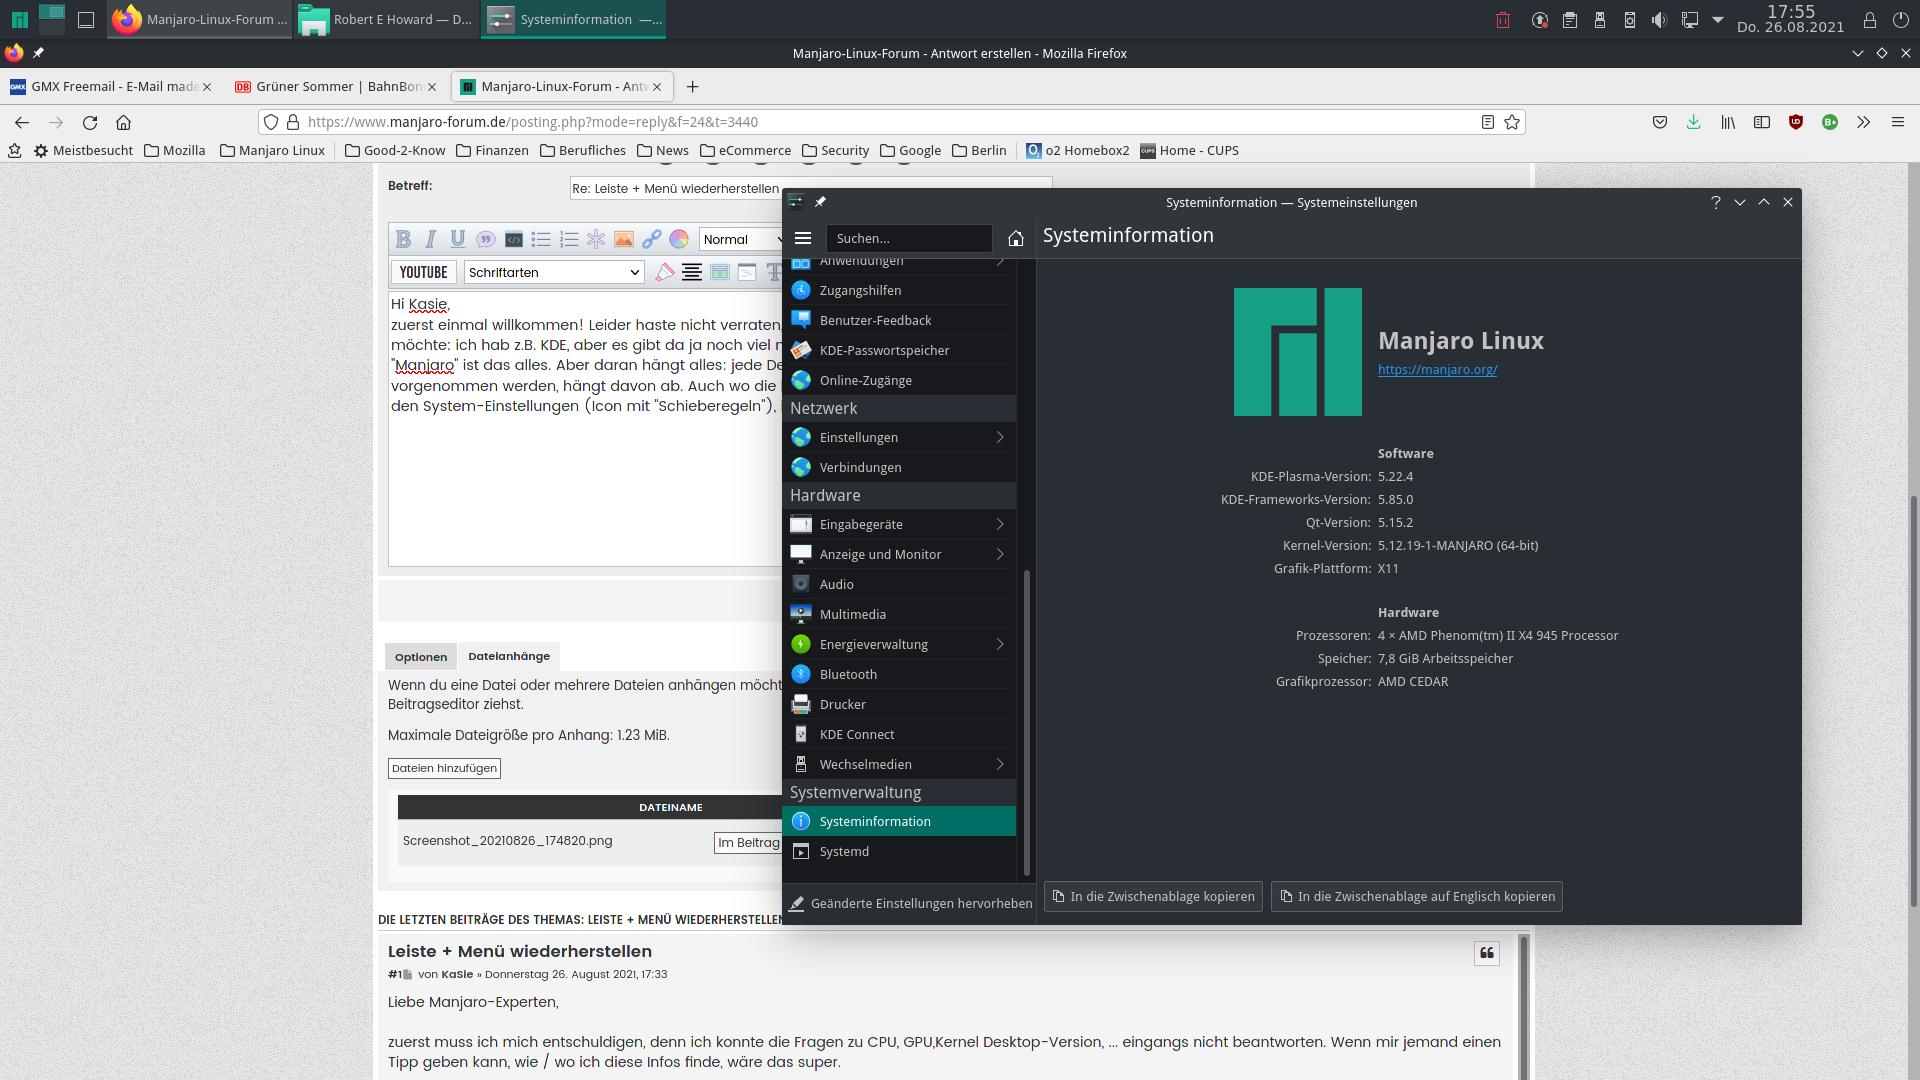The width and height of the screenshot is (1920, 1080).
Task: Open KDE Connect settings
Action: (899, 734)
